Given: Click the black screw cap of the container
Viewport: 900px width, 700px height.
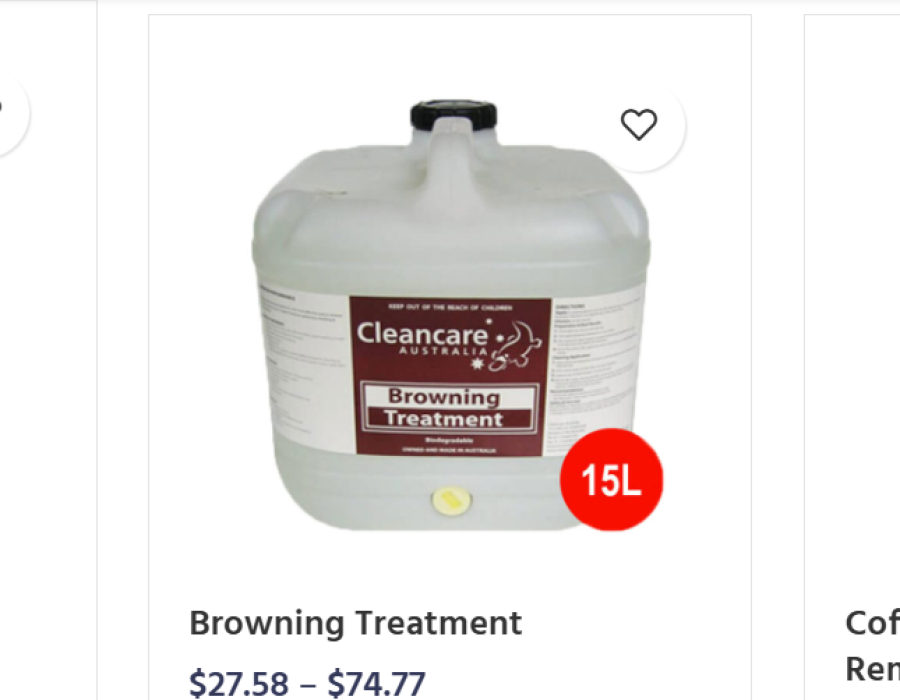Looking at the screenshot, I should coord(453,114).
